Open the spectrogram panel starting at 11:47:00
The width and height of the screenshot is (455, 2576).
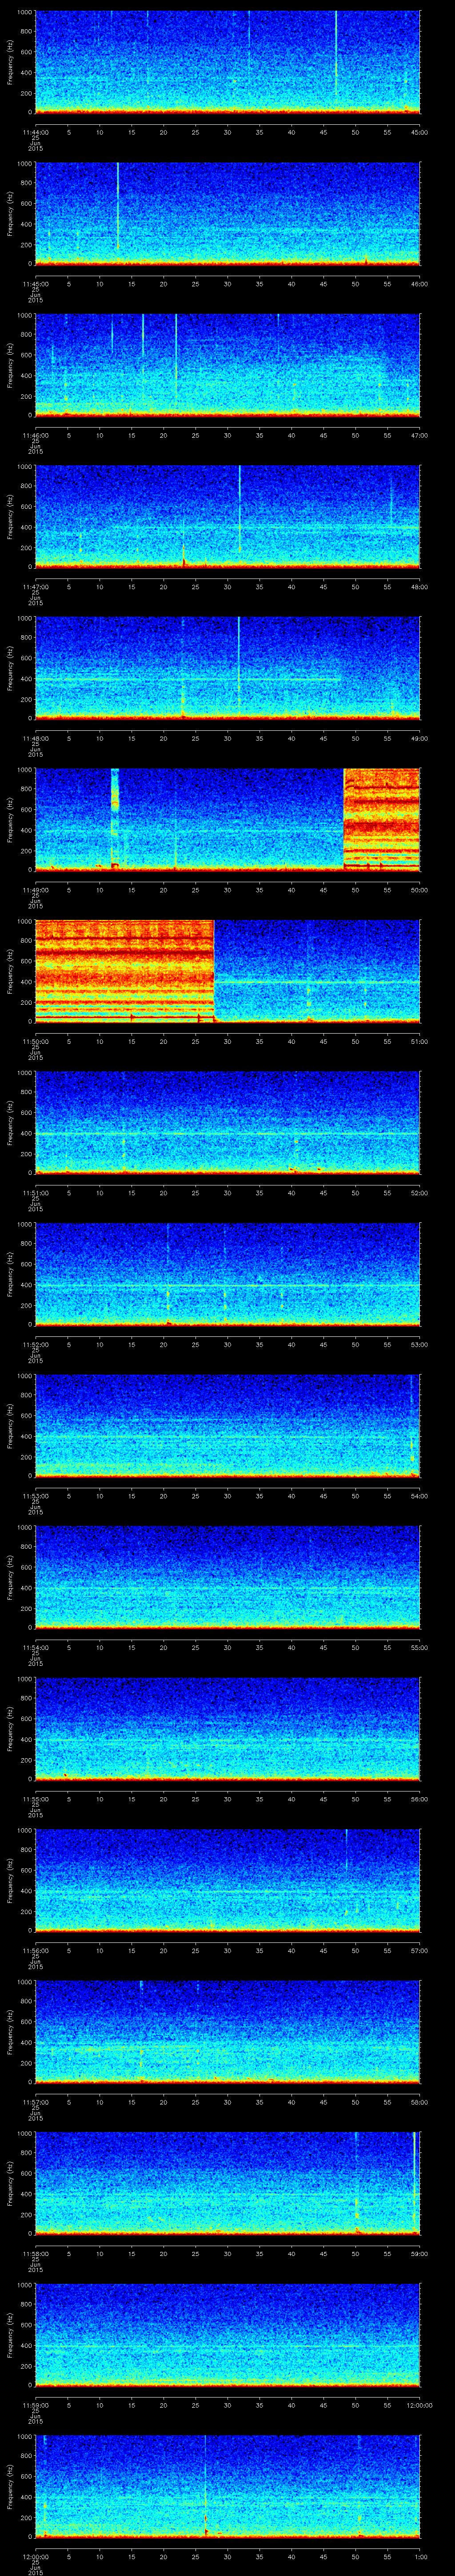227,516
